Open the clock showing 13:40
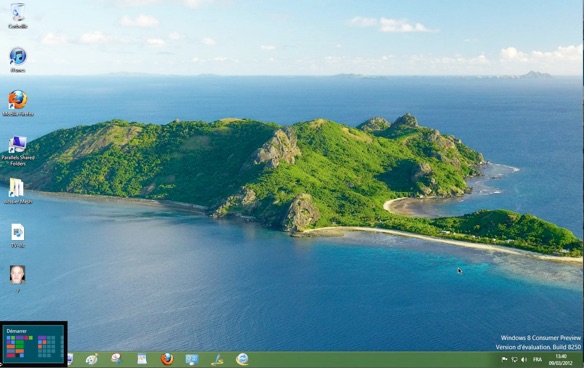 [561, 359]
